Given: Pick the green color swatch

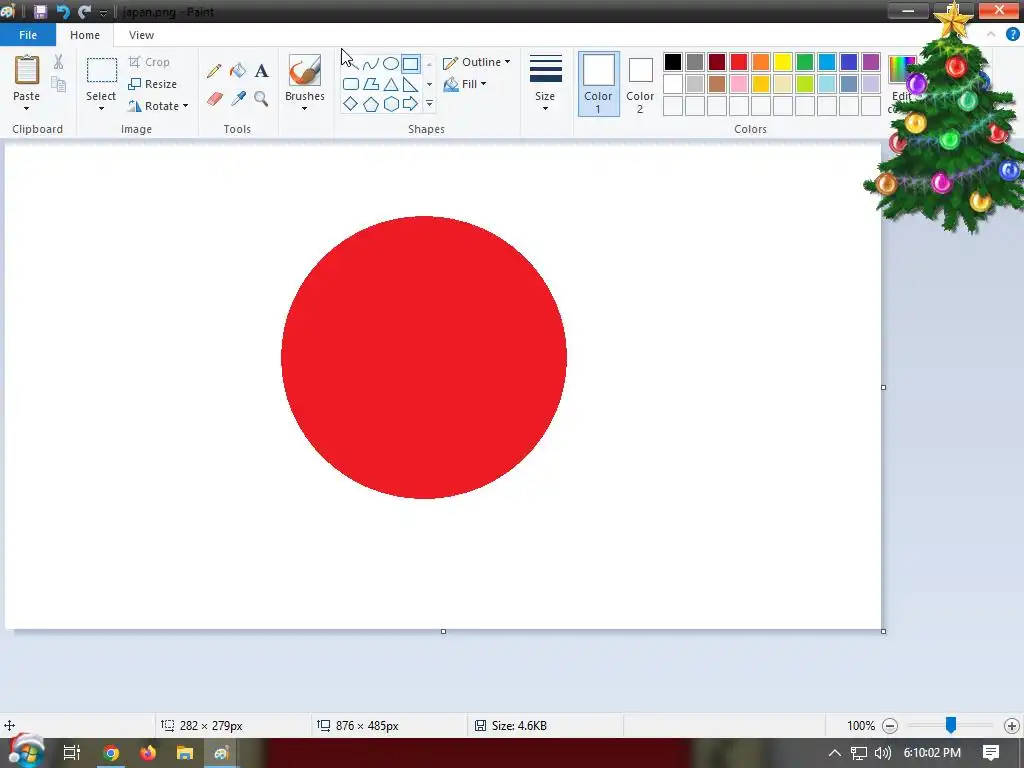Looking at the screenshot, I should click(805, 62).
